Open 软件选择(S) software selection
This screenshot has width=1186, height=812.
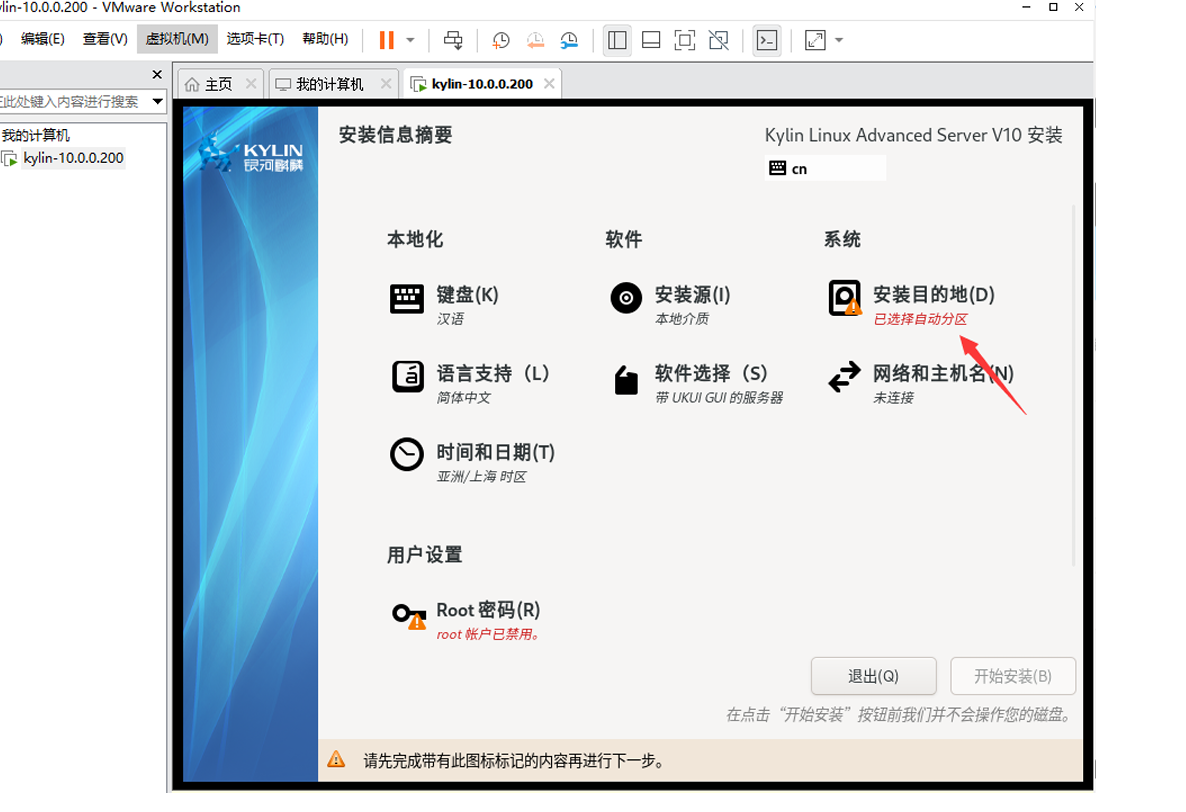pyautogui.click(x=697, y=383)
